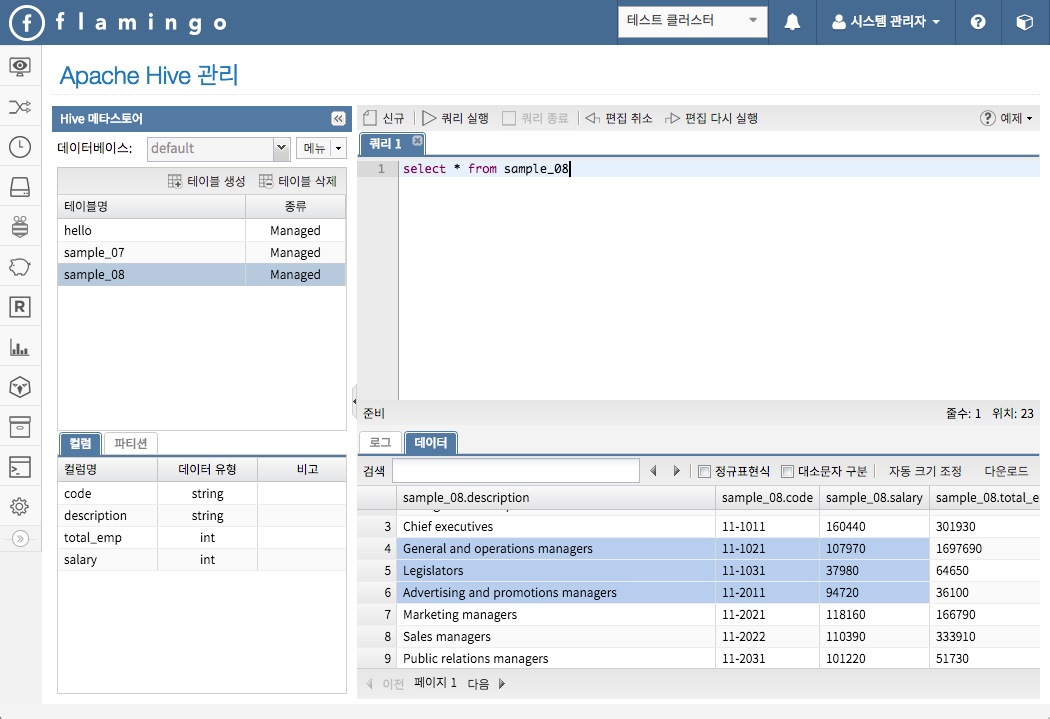Click in the SQL editor line 1
This screenshot has height=719, width=1050.
(x=719, y=169)
